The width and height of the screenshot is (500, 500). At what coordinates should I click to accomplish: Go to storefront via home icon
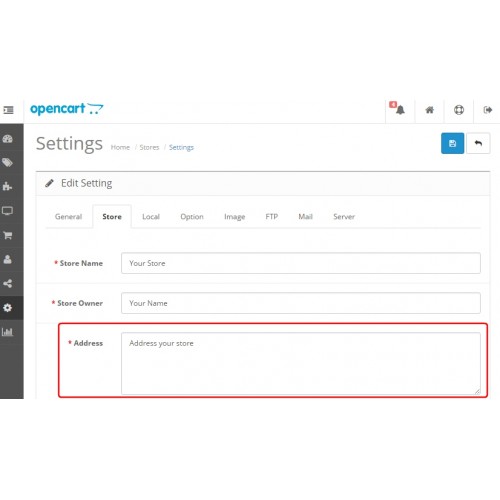click(429, 110)
